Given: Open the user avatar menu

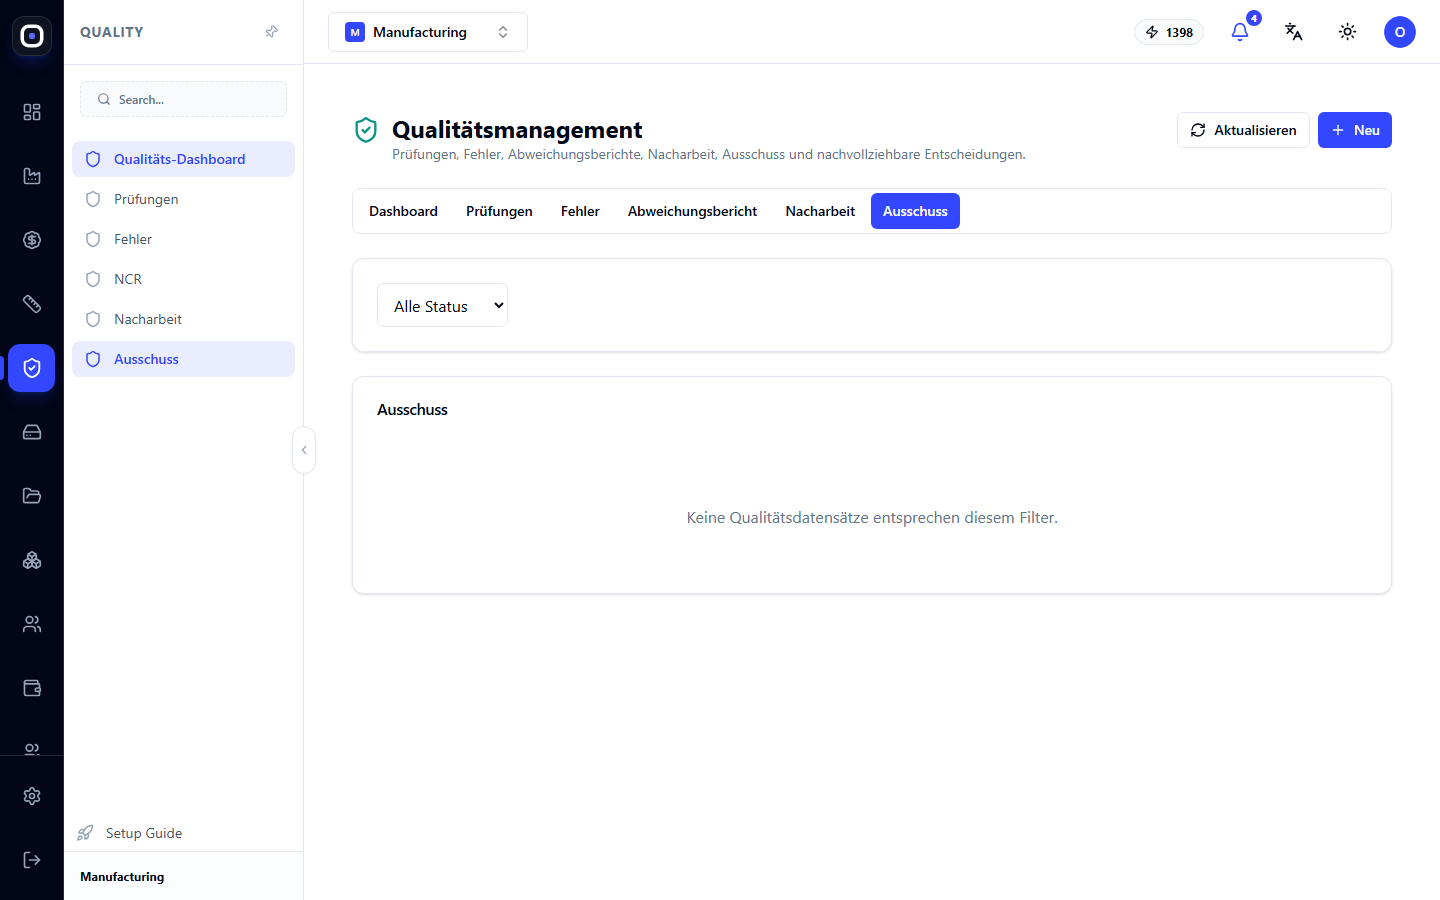Looking at the screenshot, I should 1400,32.
